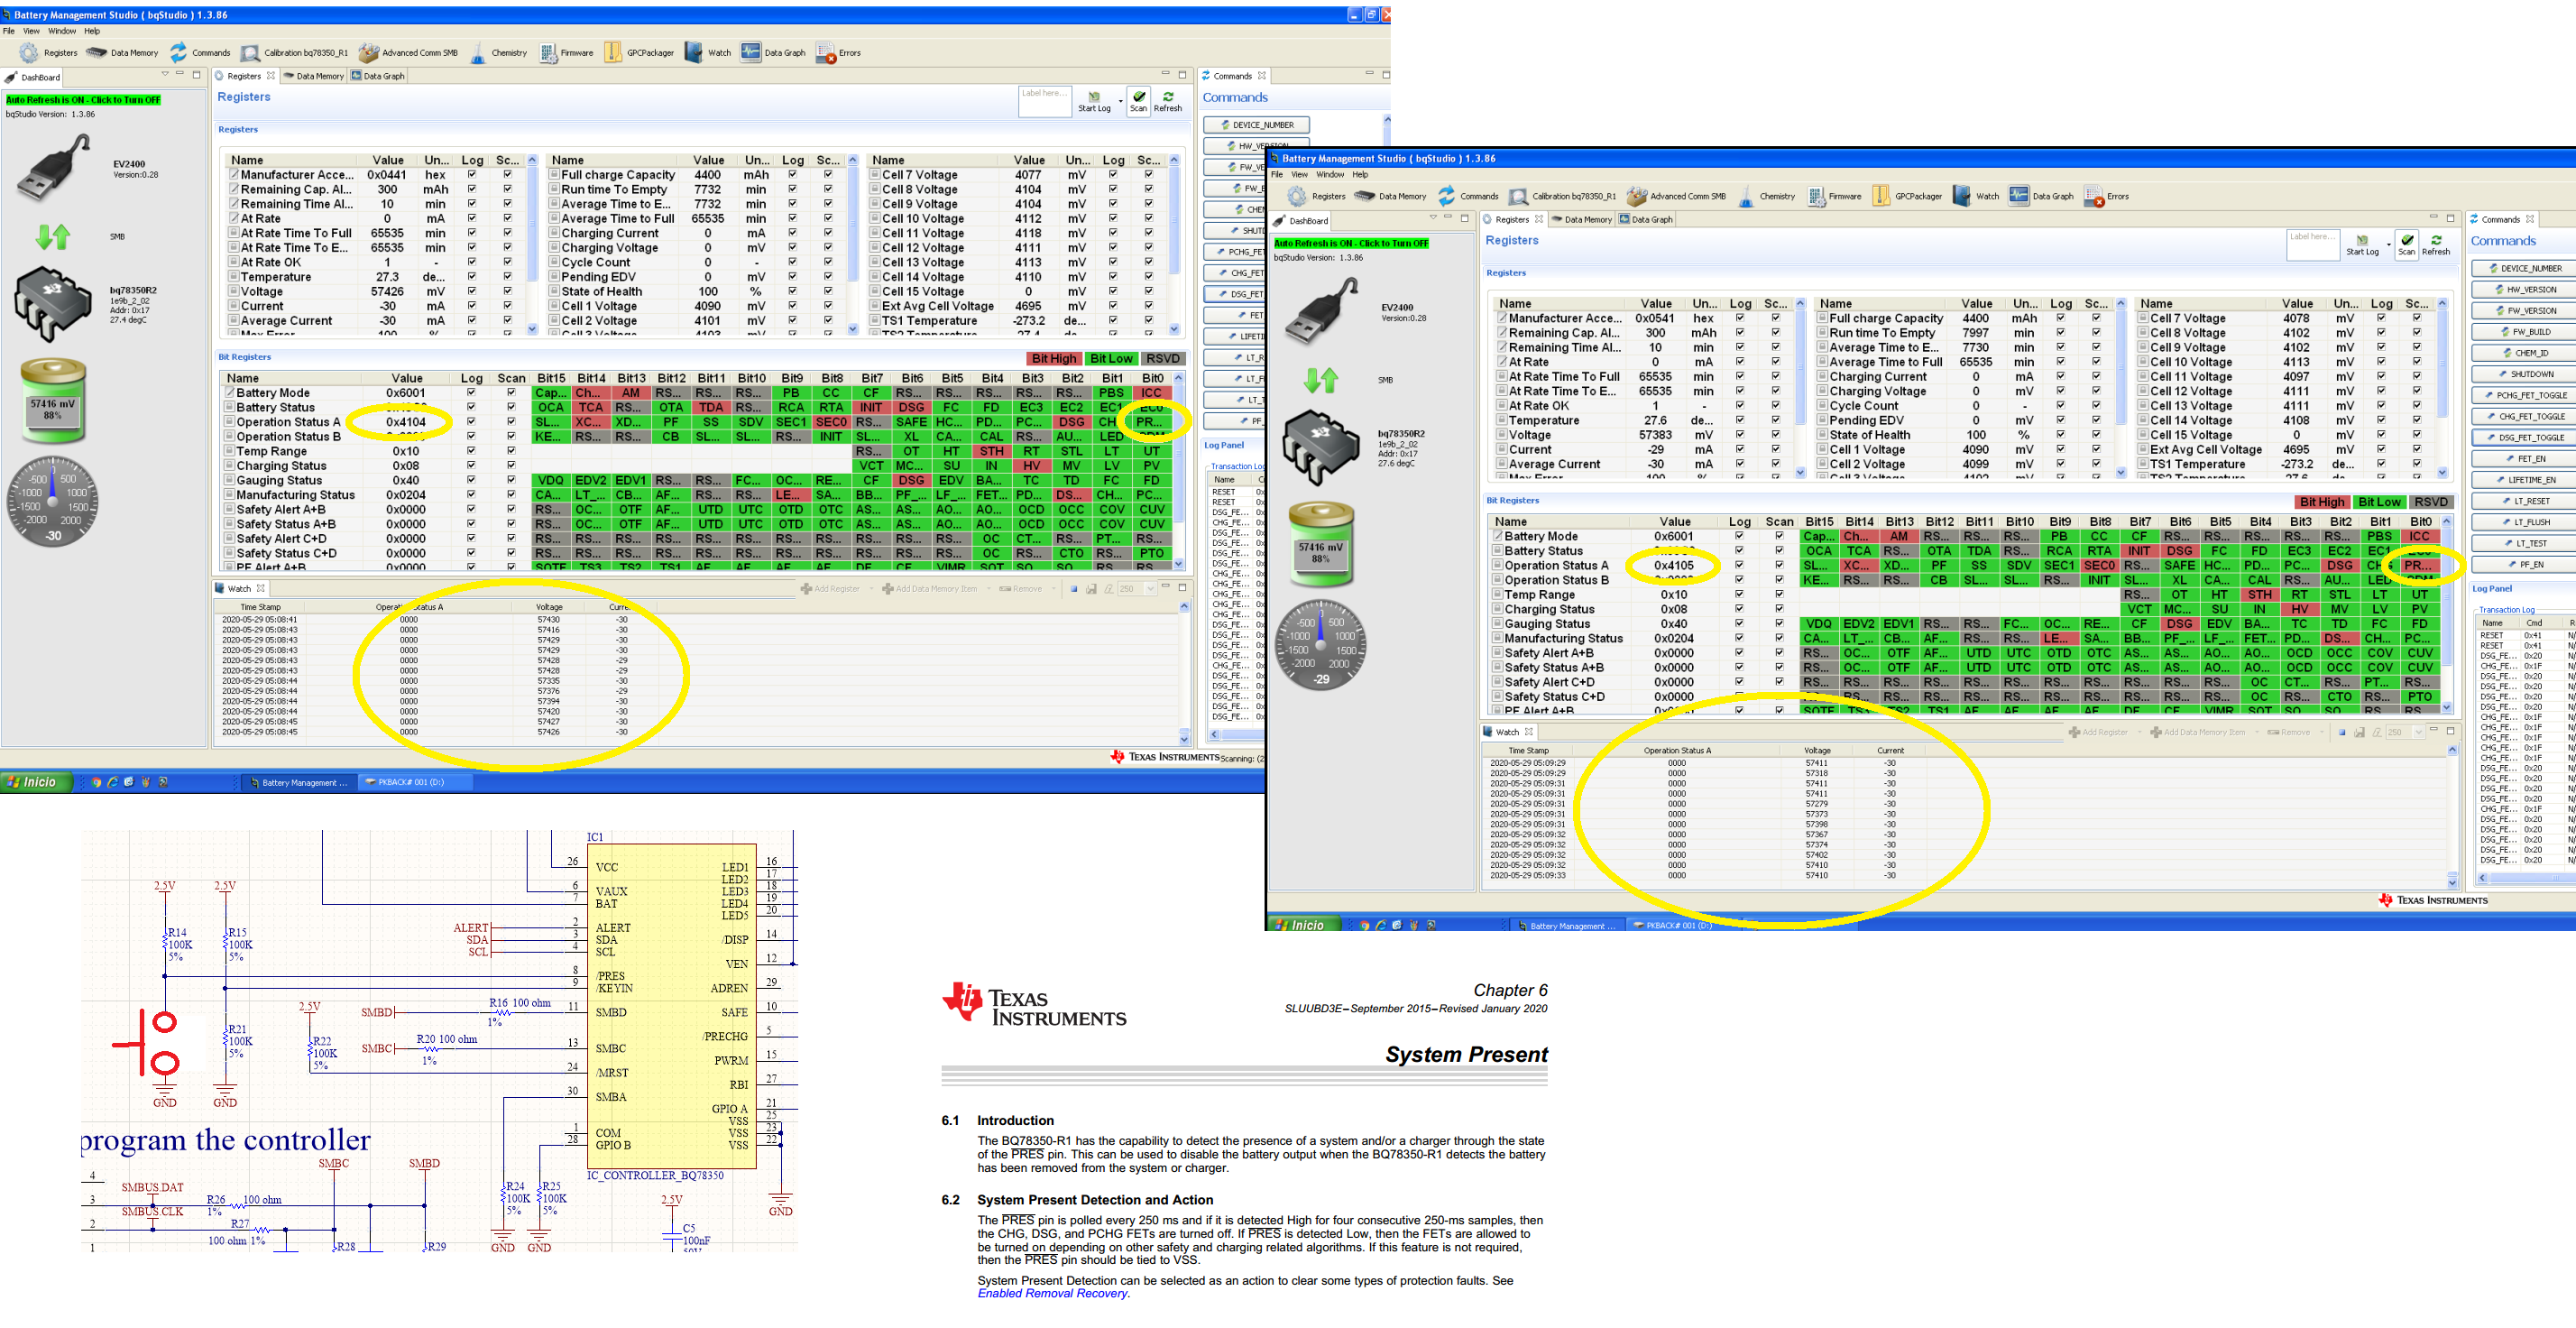Click Errors icon in left-hand window toolbar
Screen dimensions: 2576x1328
826,53
